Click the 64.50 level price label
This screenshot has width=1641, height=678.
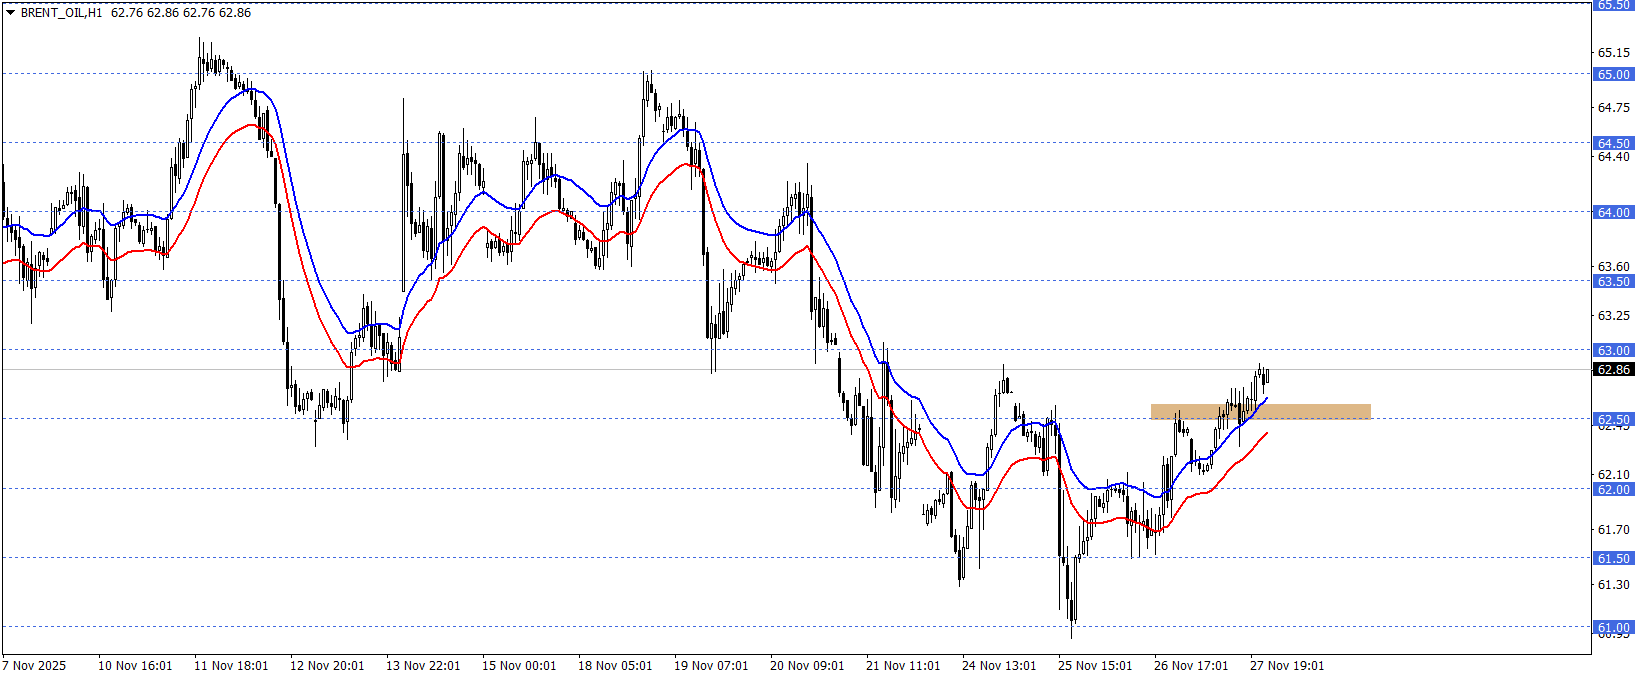(x=1613, y=143)
